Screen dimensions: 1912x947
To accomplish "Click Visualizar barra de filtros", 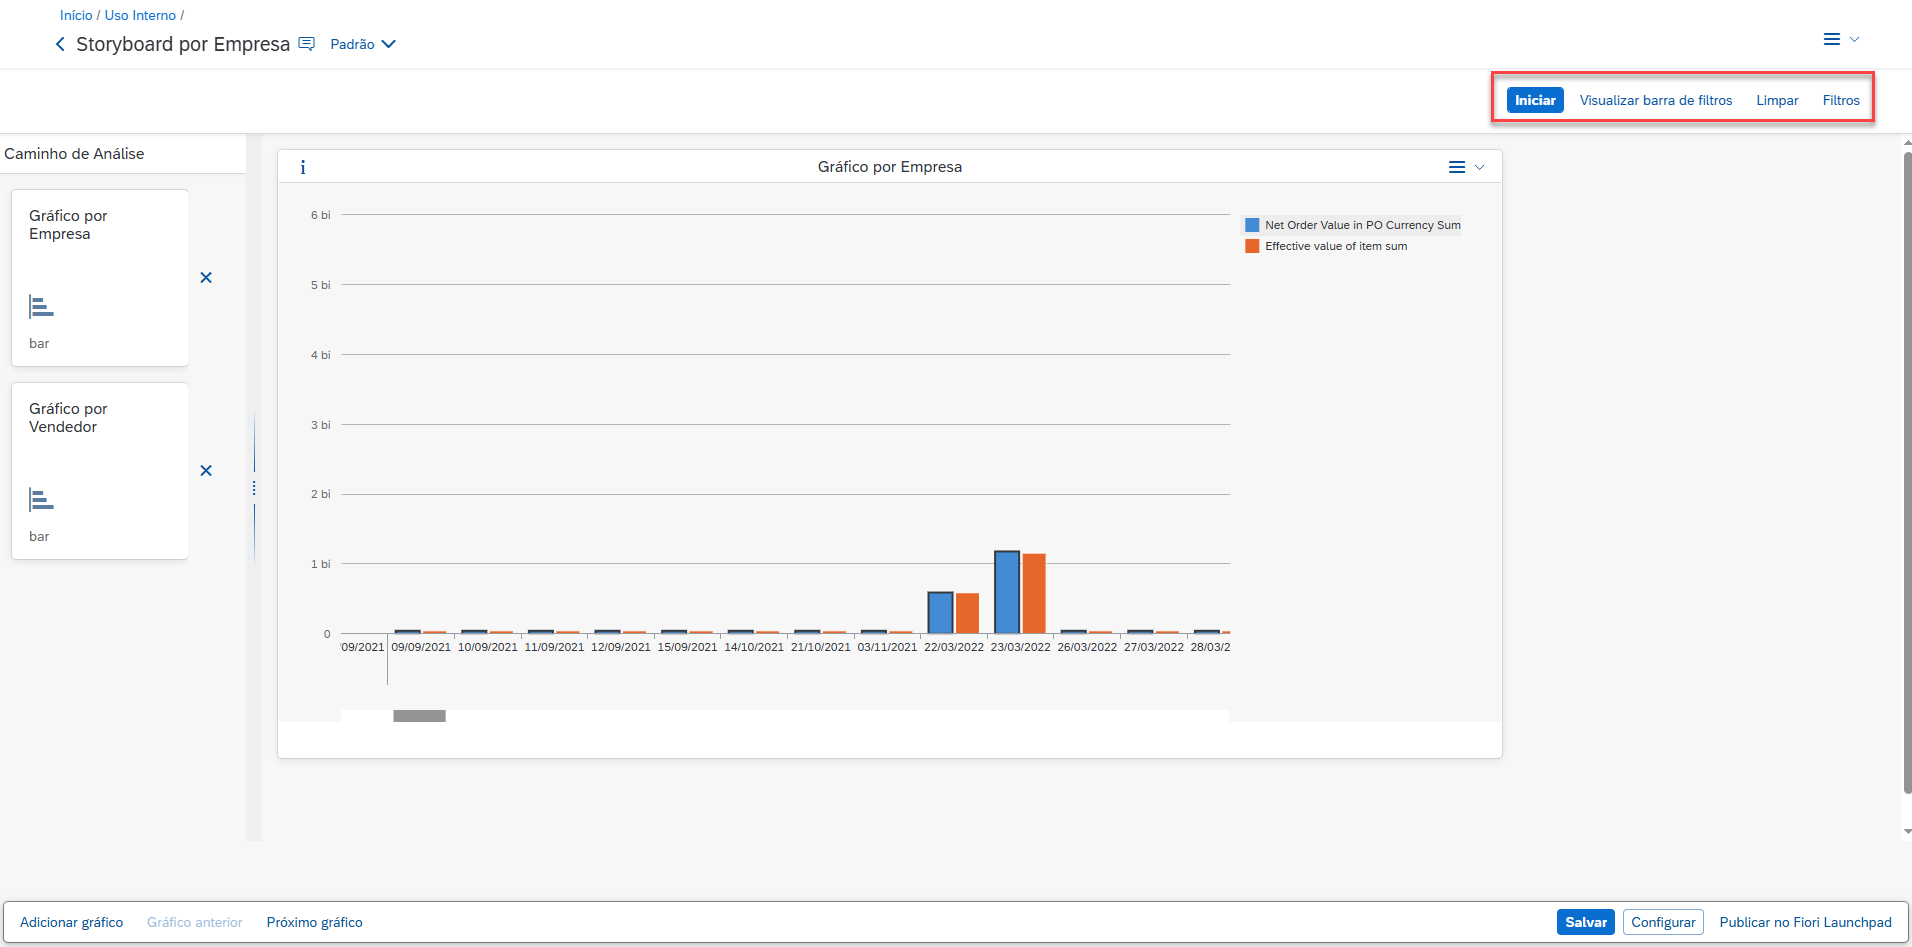I will coord(1655,100).
